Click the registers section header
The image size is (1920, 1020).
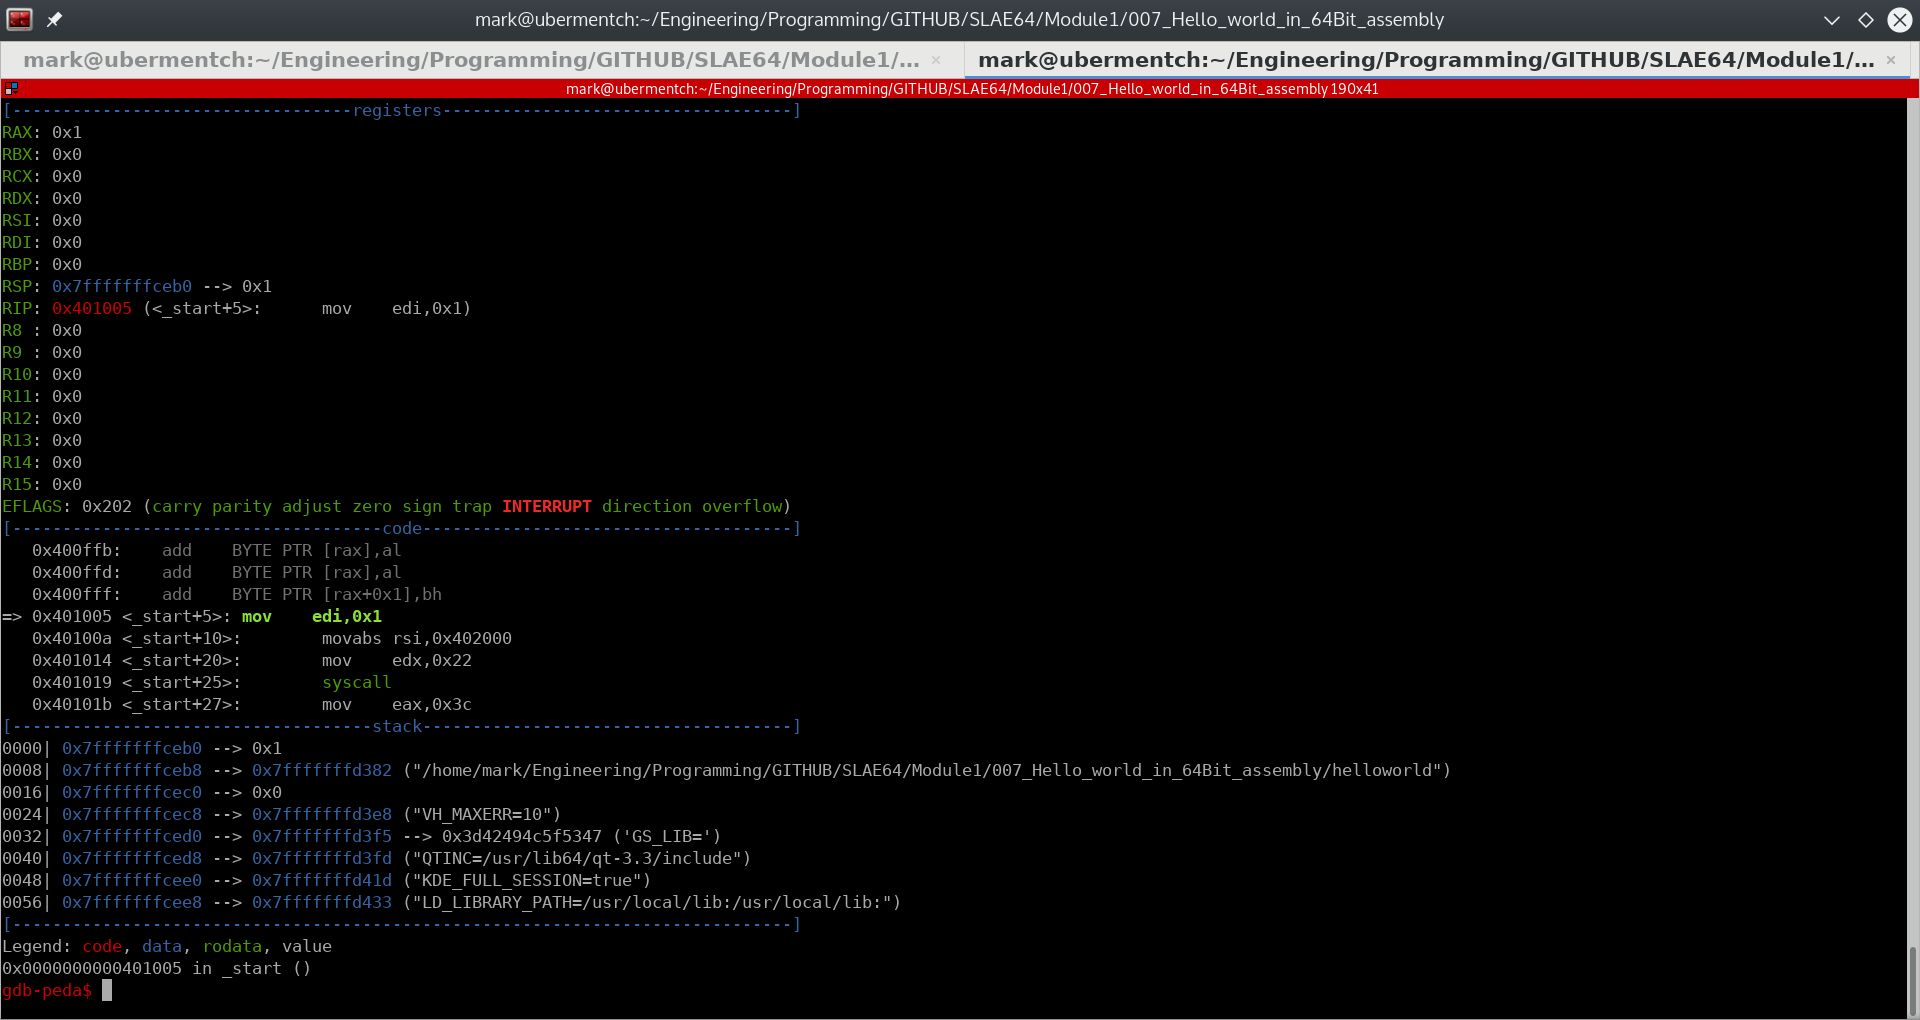click(x=396, y=110)
